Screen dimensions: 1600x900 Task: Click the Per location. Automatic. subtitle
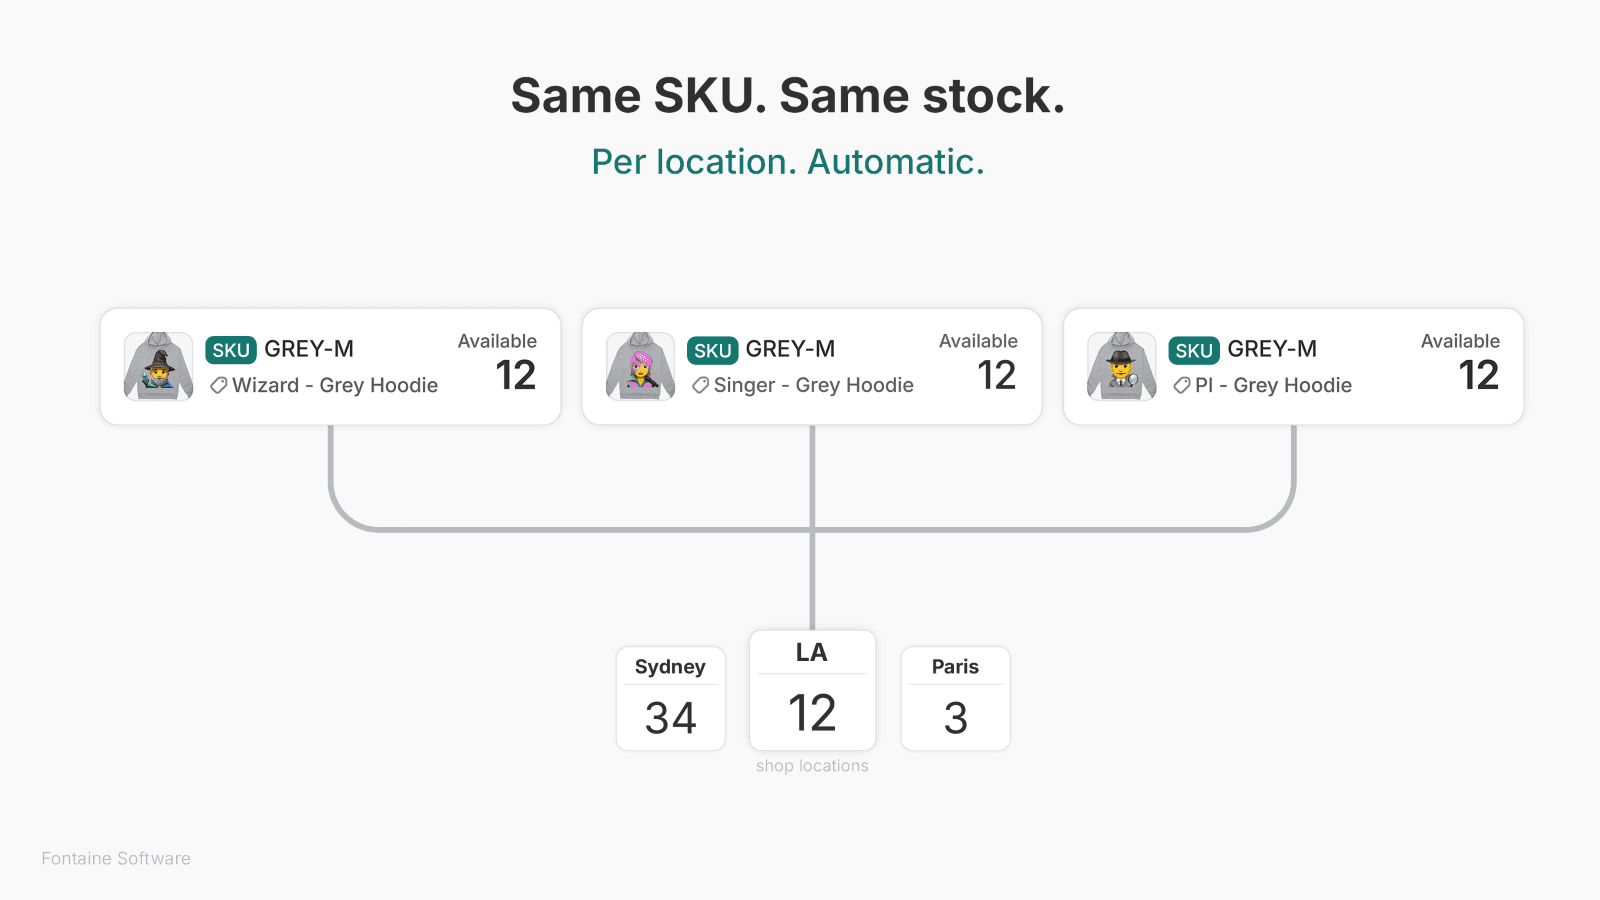(x=788, y=161)
